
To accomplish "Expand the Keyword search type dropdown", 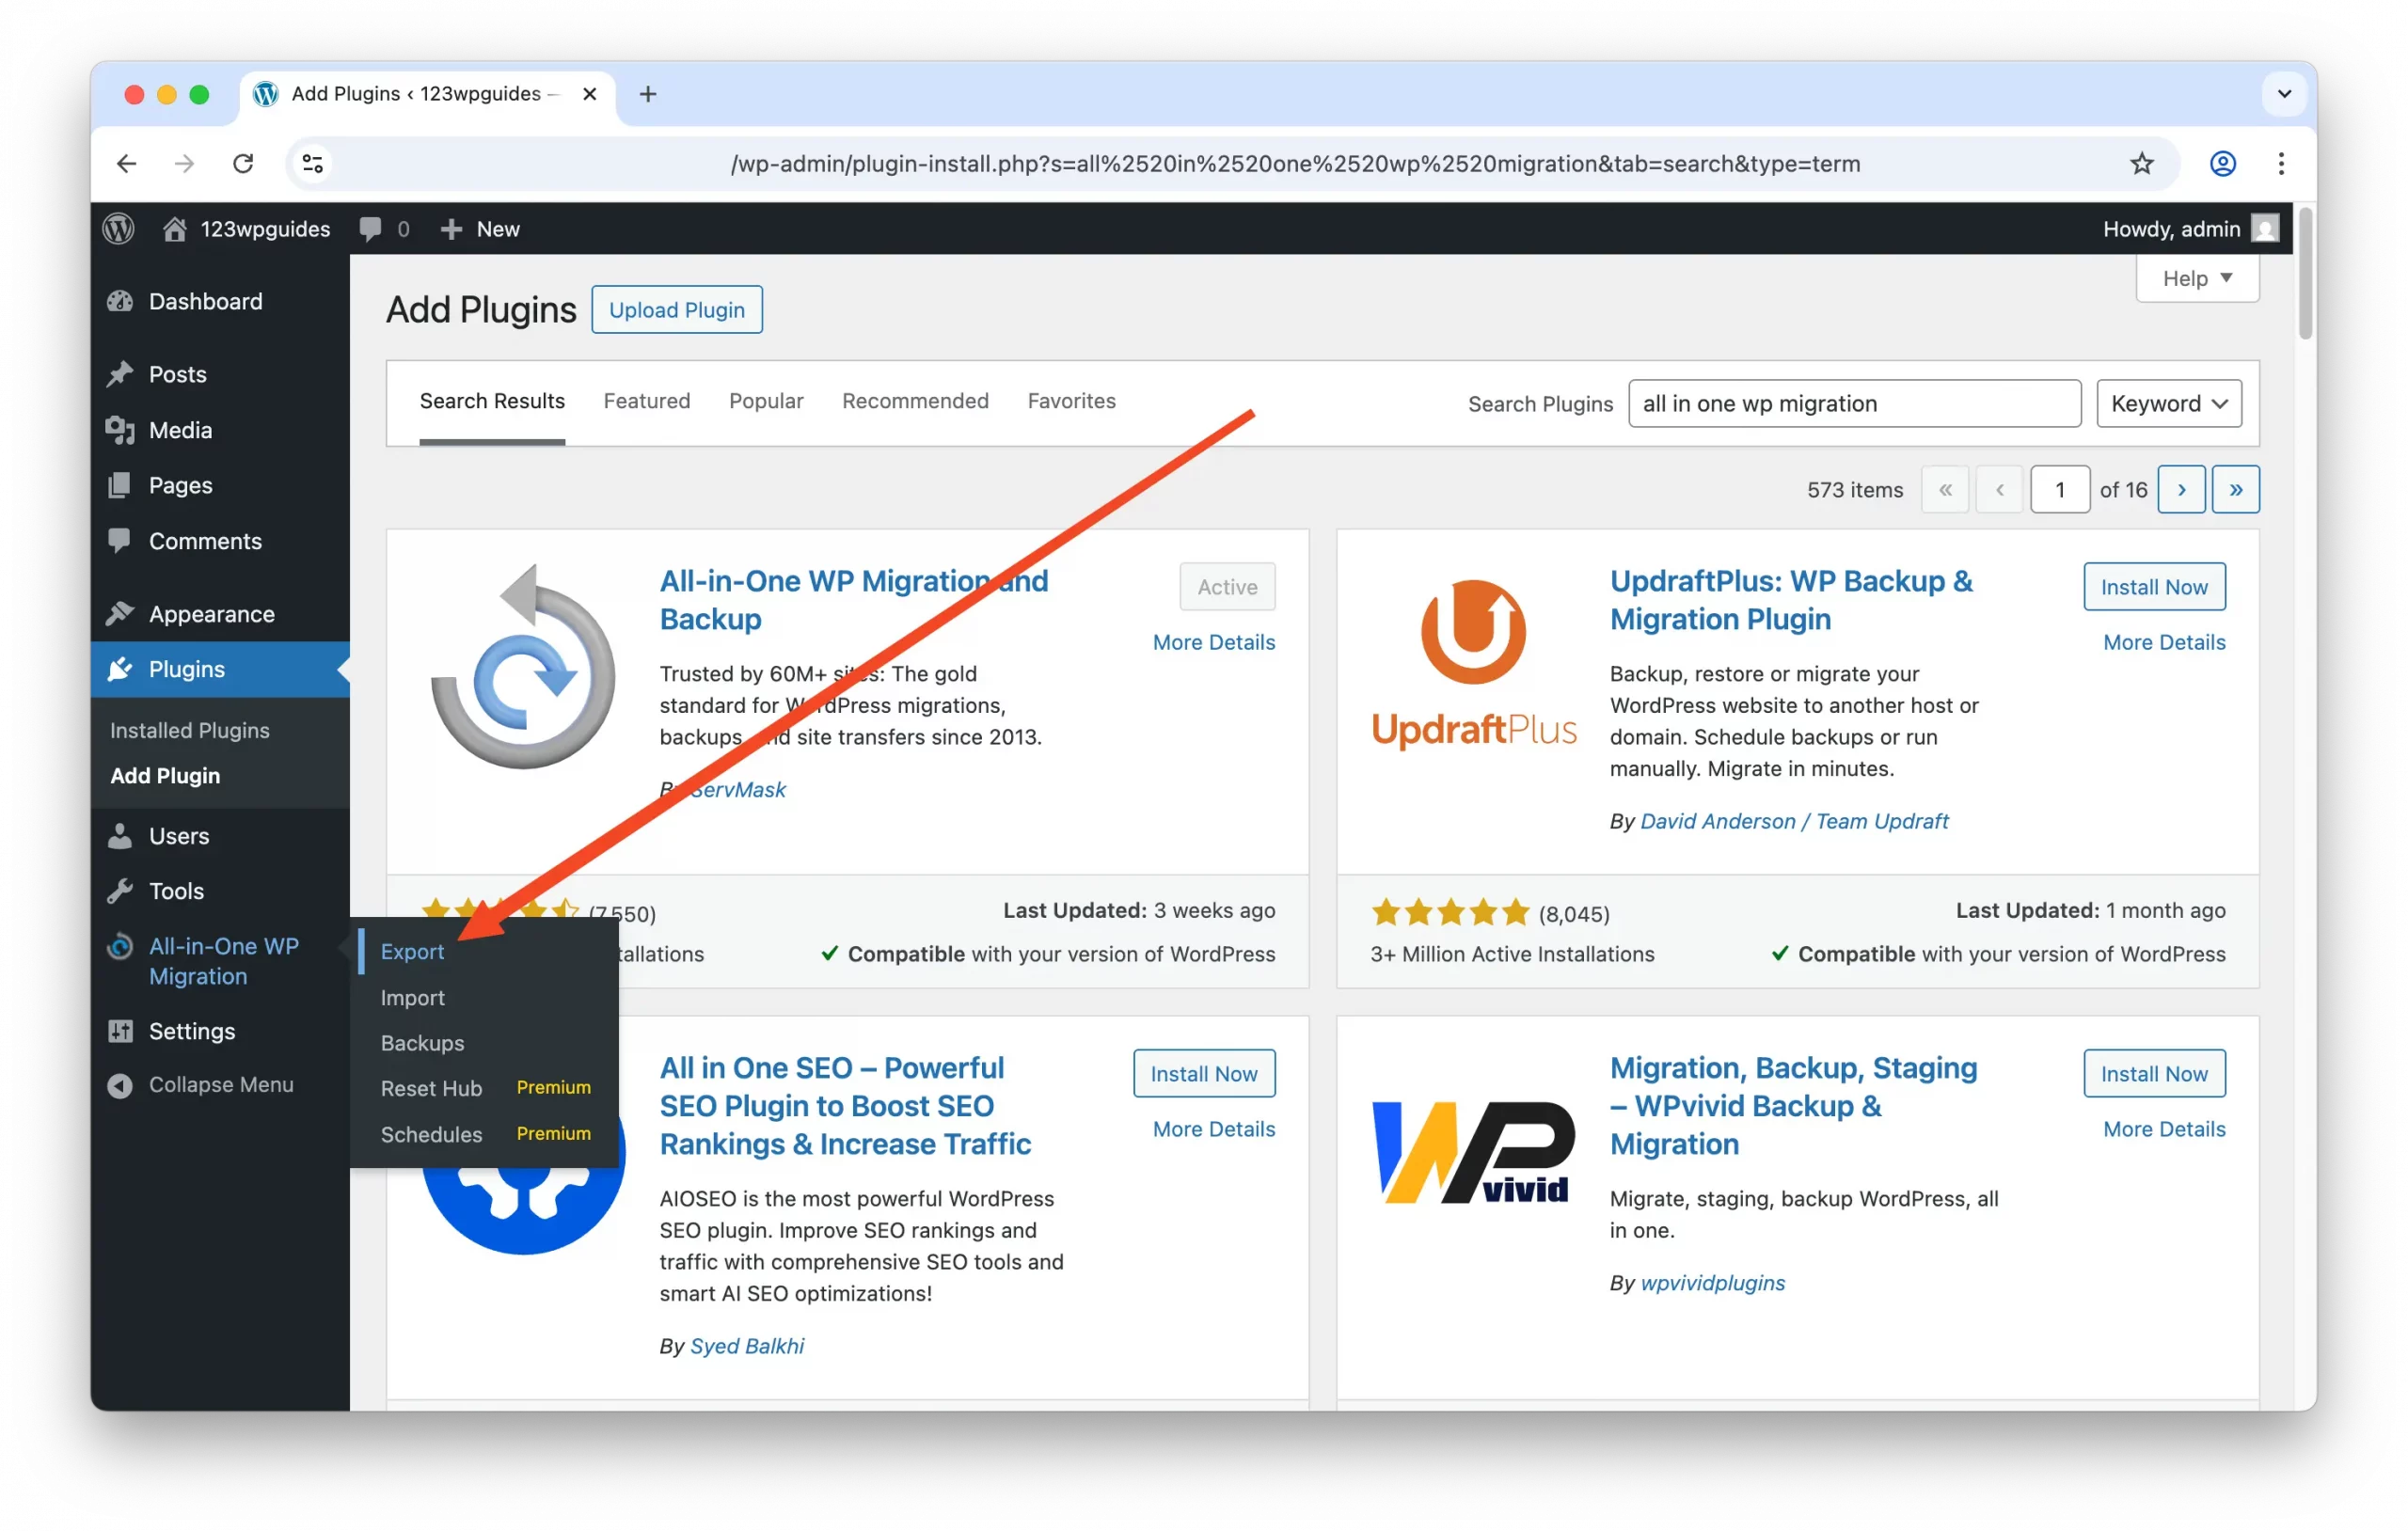I will 2168,403.
